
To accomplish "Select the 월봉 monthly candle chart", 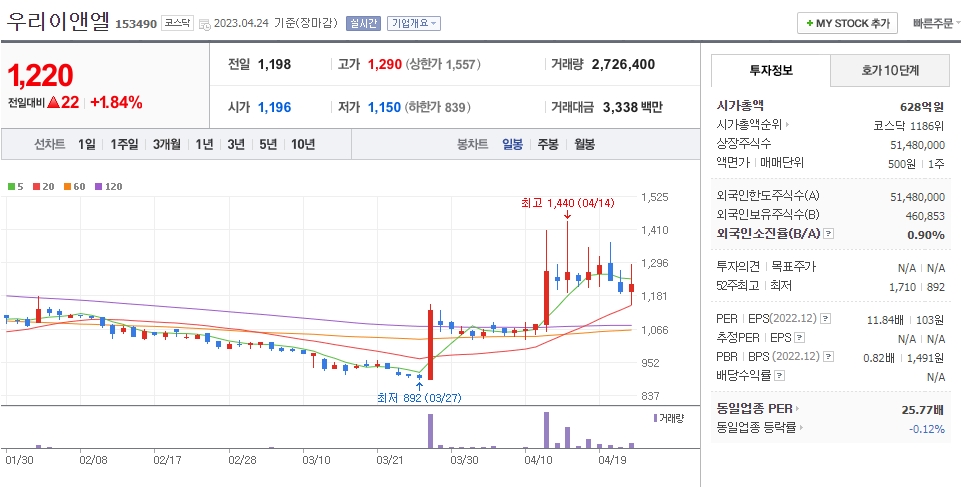I will pos(585,145).
